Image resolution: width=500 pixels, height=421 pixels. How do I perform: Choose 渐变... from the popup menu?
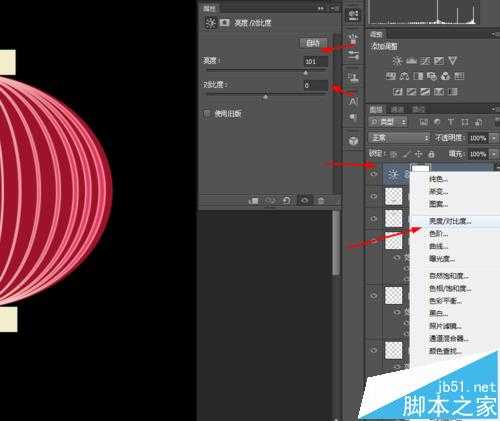point(438,191)
